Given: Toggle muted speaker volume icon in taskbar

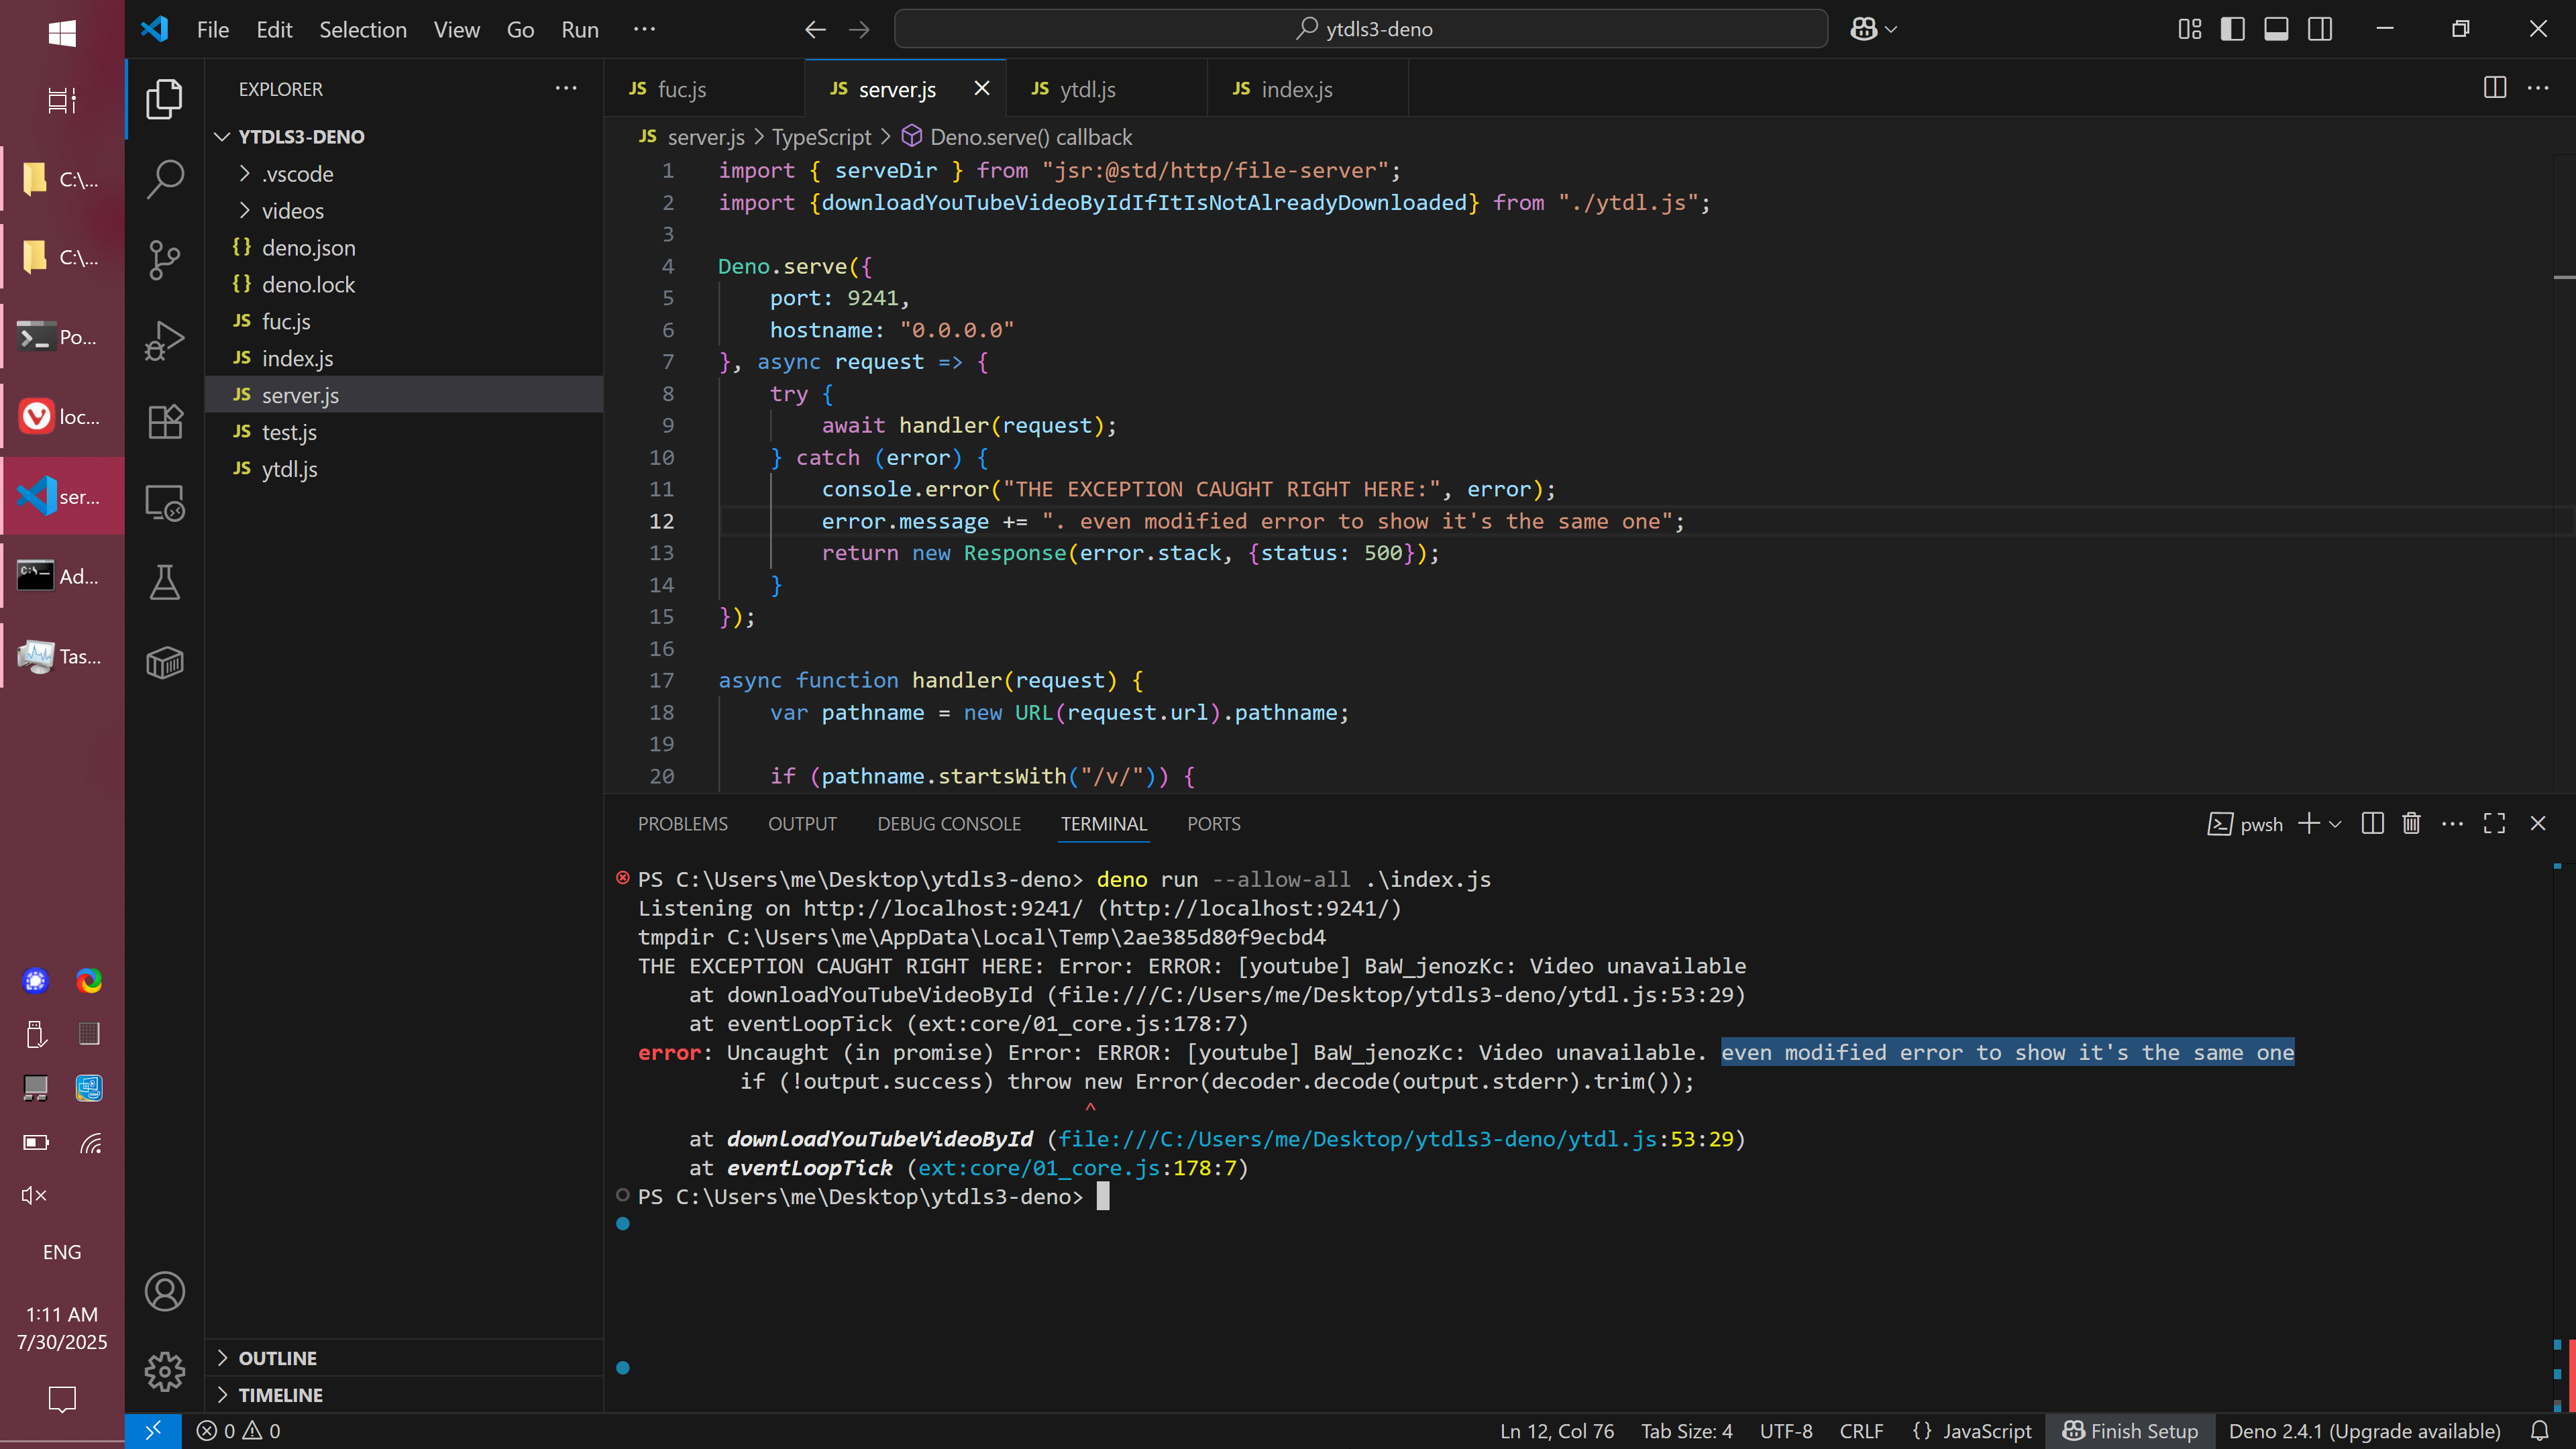Looking at the screenshot, I should click(x=35, y=1195).
